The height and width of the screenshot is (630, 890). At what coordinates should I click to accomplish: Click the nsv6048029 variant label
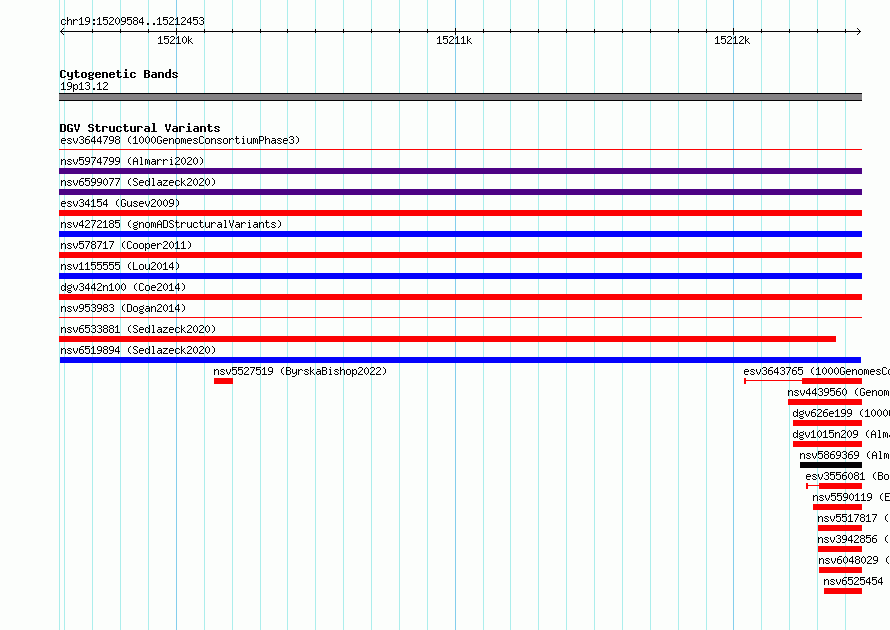854,560
